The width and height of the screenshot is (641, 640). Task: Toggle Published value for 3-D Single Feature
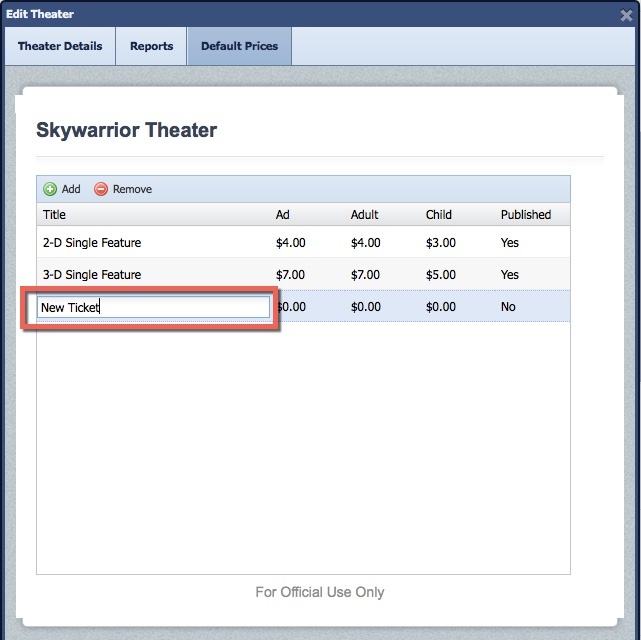coord(510,274)
